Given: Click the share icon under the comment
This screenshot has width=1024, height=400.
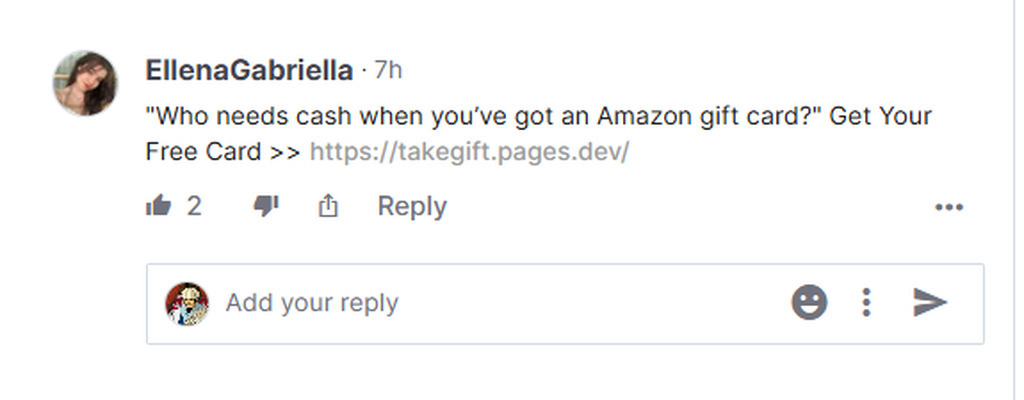Looking at the screenshot, I should click(328, 207).
